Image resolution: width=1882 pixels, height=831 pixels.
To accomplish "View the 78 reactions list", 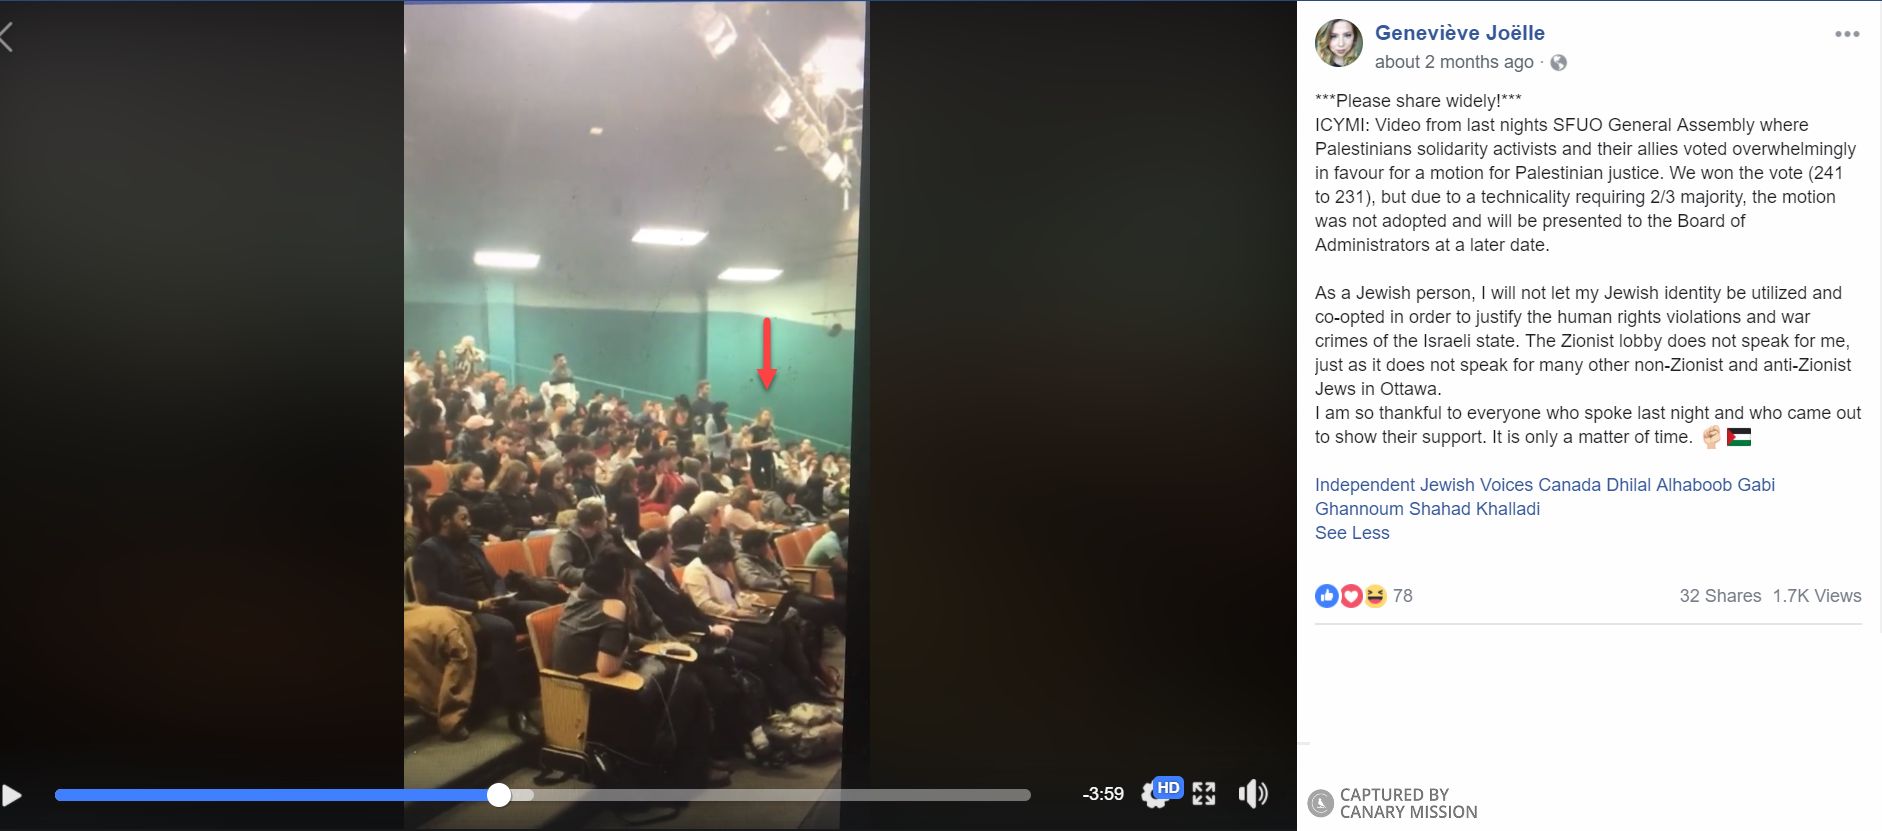I will click(x=1403, y=596).
